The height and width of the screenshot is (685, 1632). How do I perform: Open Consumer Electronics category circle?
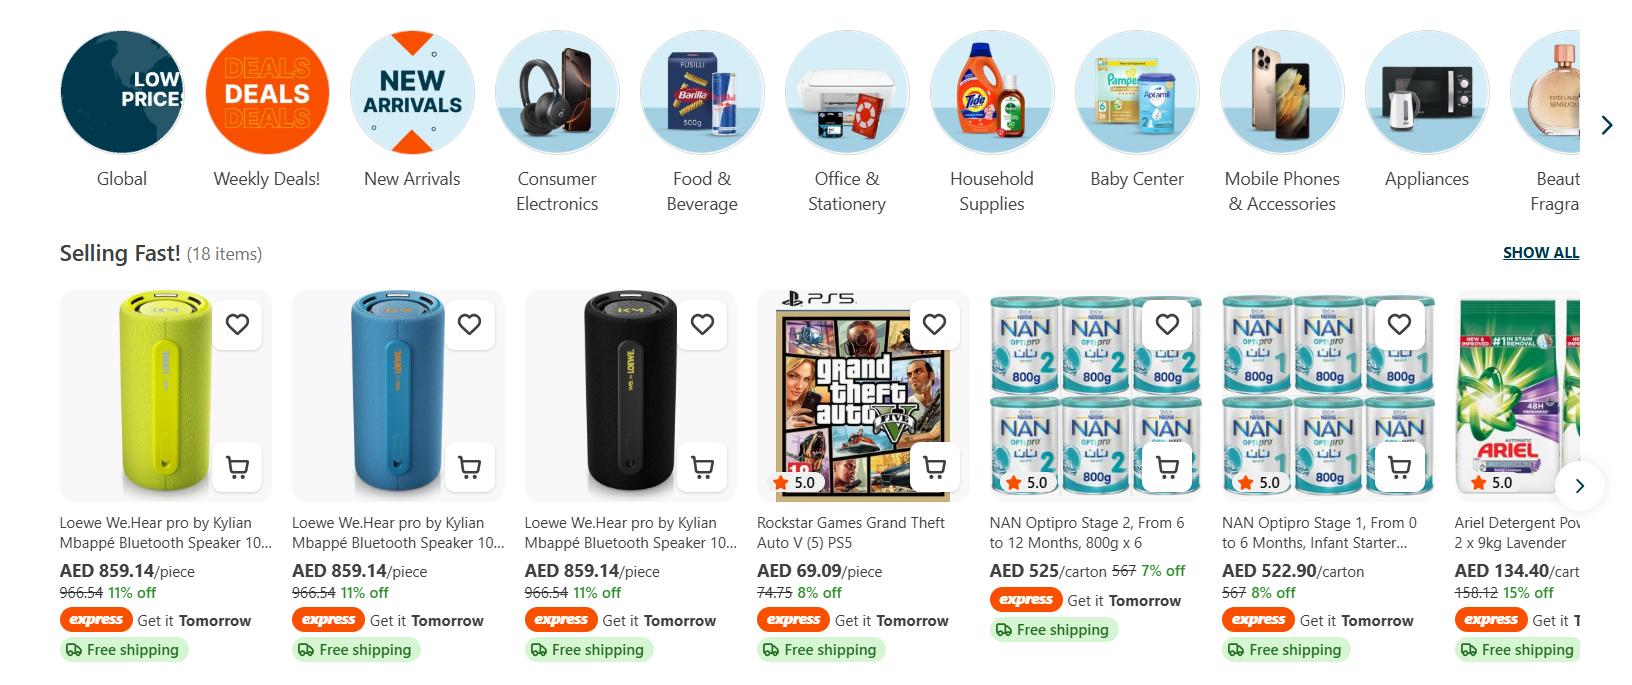coord(557,93)
